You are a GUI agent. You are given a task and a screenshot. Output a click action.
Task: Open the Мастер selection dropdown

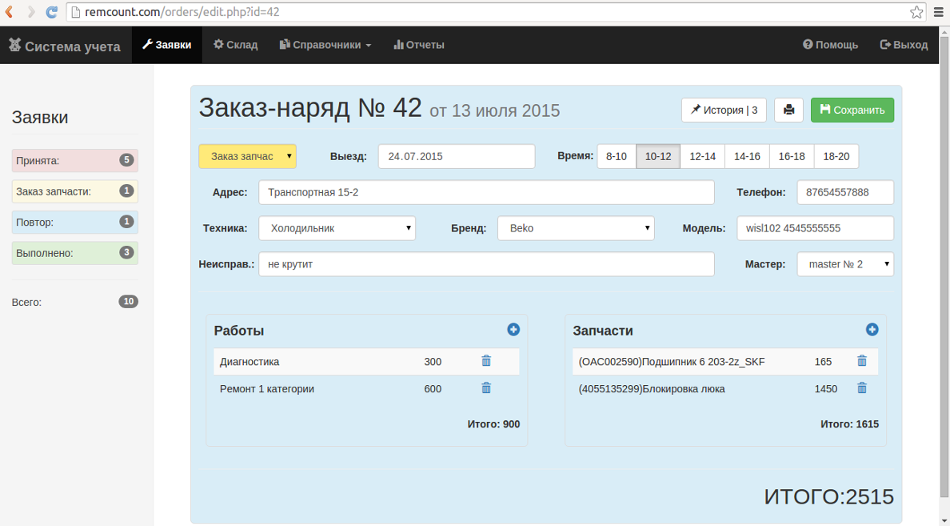coord(845,264)
